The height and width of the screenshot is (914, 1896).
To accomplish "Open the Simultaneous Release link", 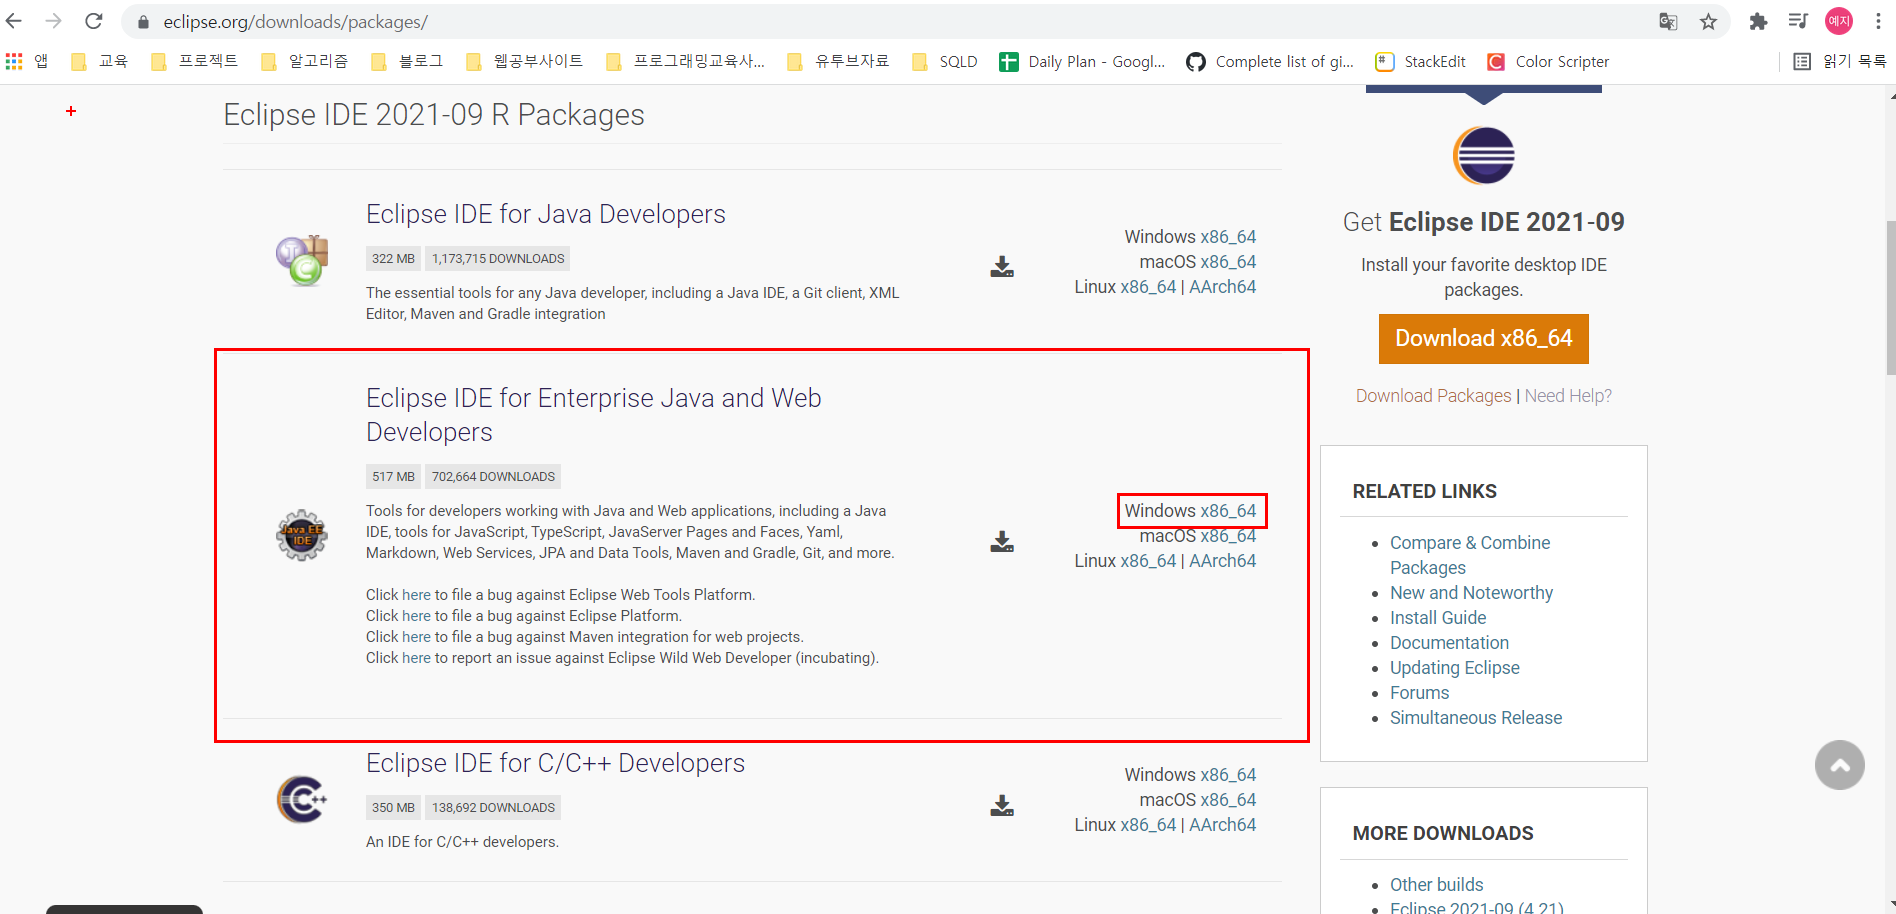I will coord(1475,718).
